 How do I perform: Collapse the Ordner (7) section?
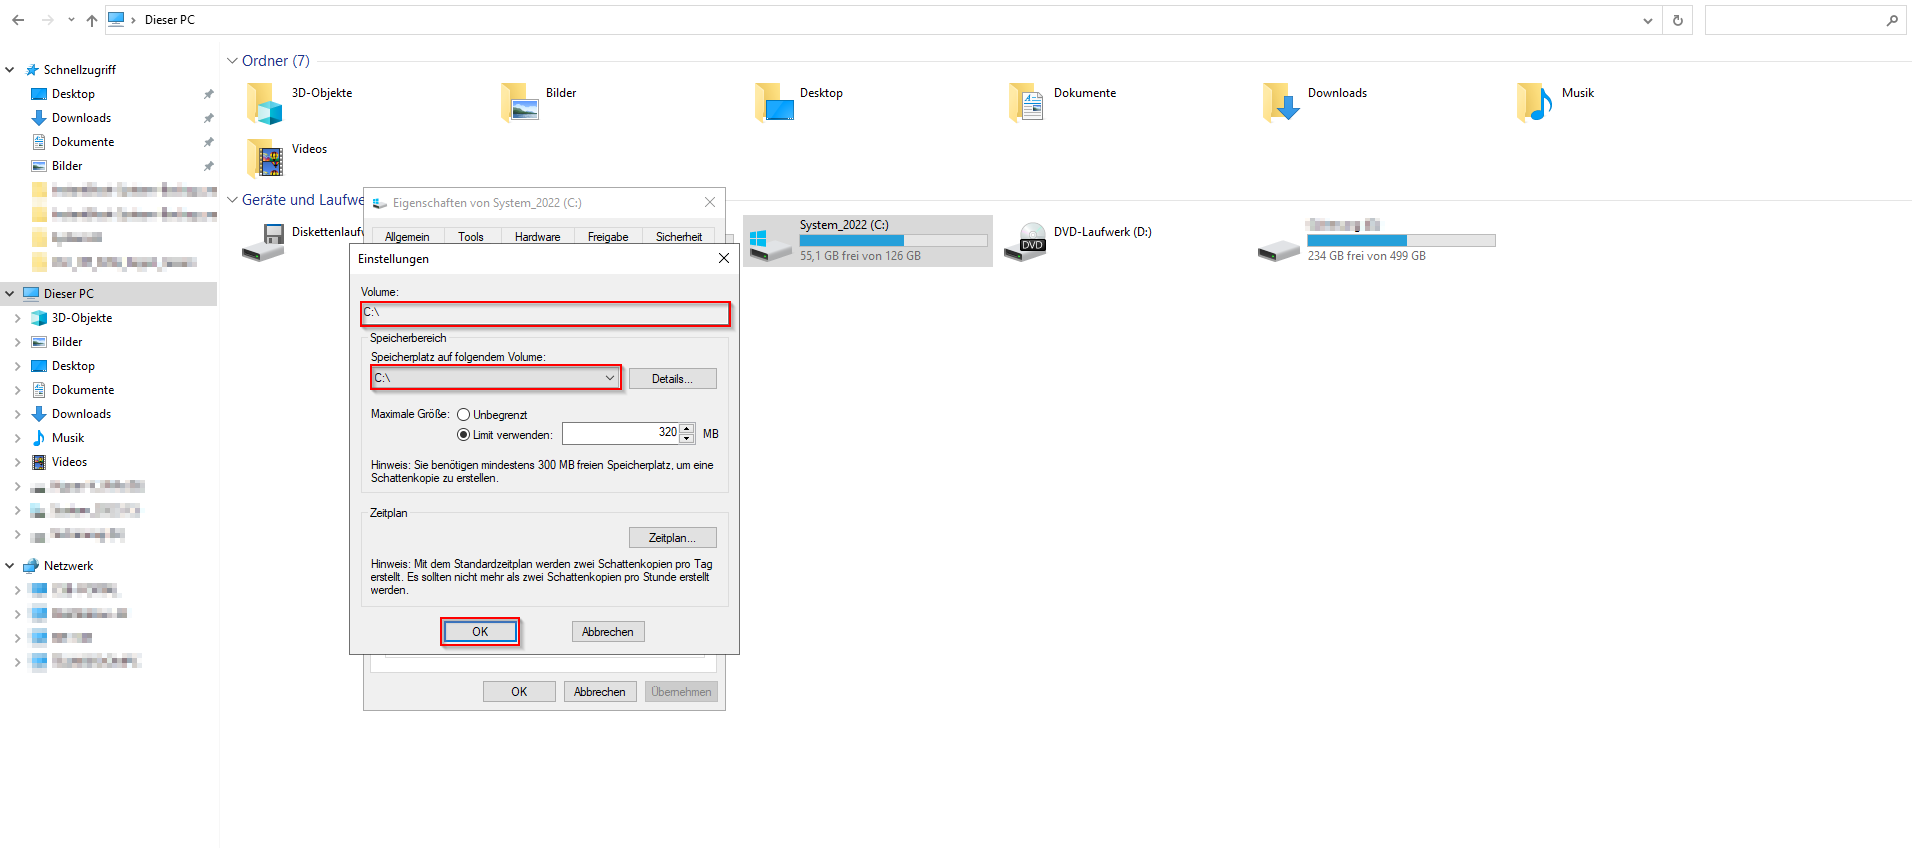click(x=232, y=61)
